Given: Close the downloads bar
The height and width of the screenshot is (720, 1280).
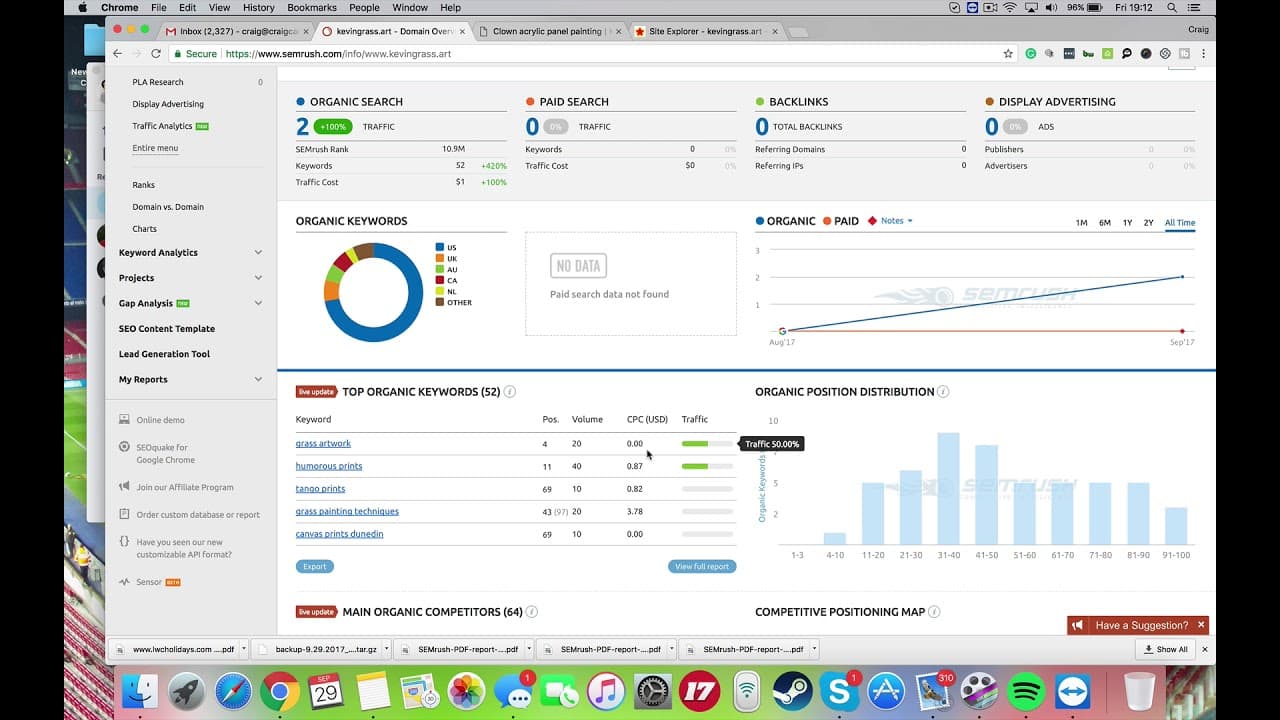Looking at the screenshot, I should (1204, 649).
